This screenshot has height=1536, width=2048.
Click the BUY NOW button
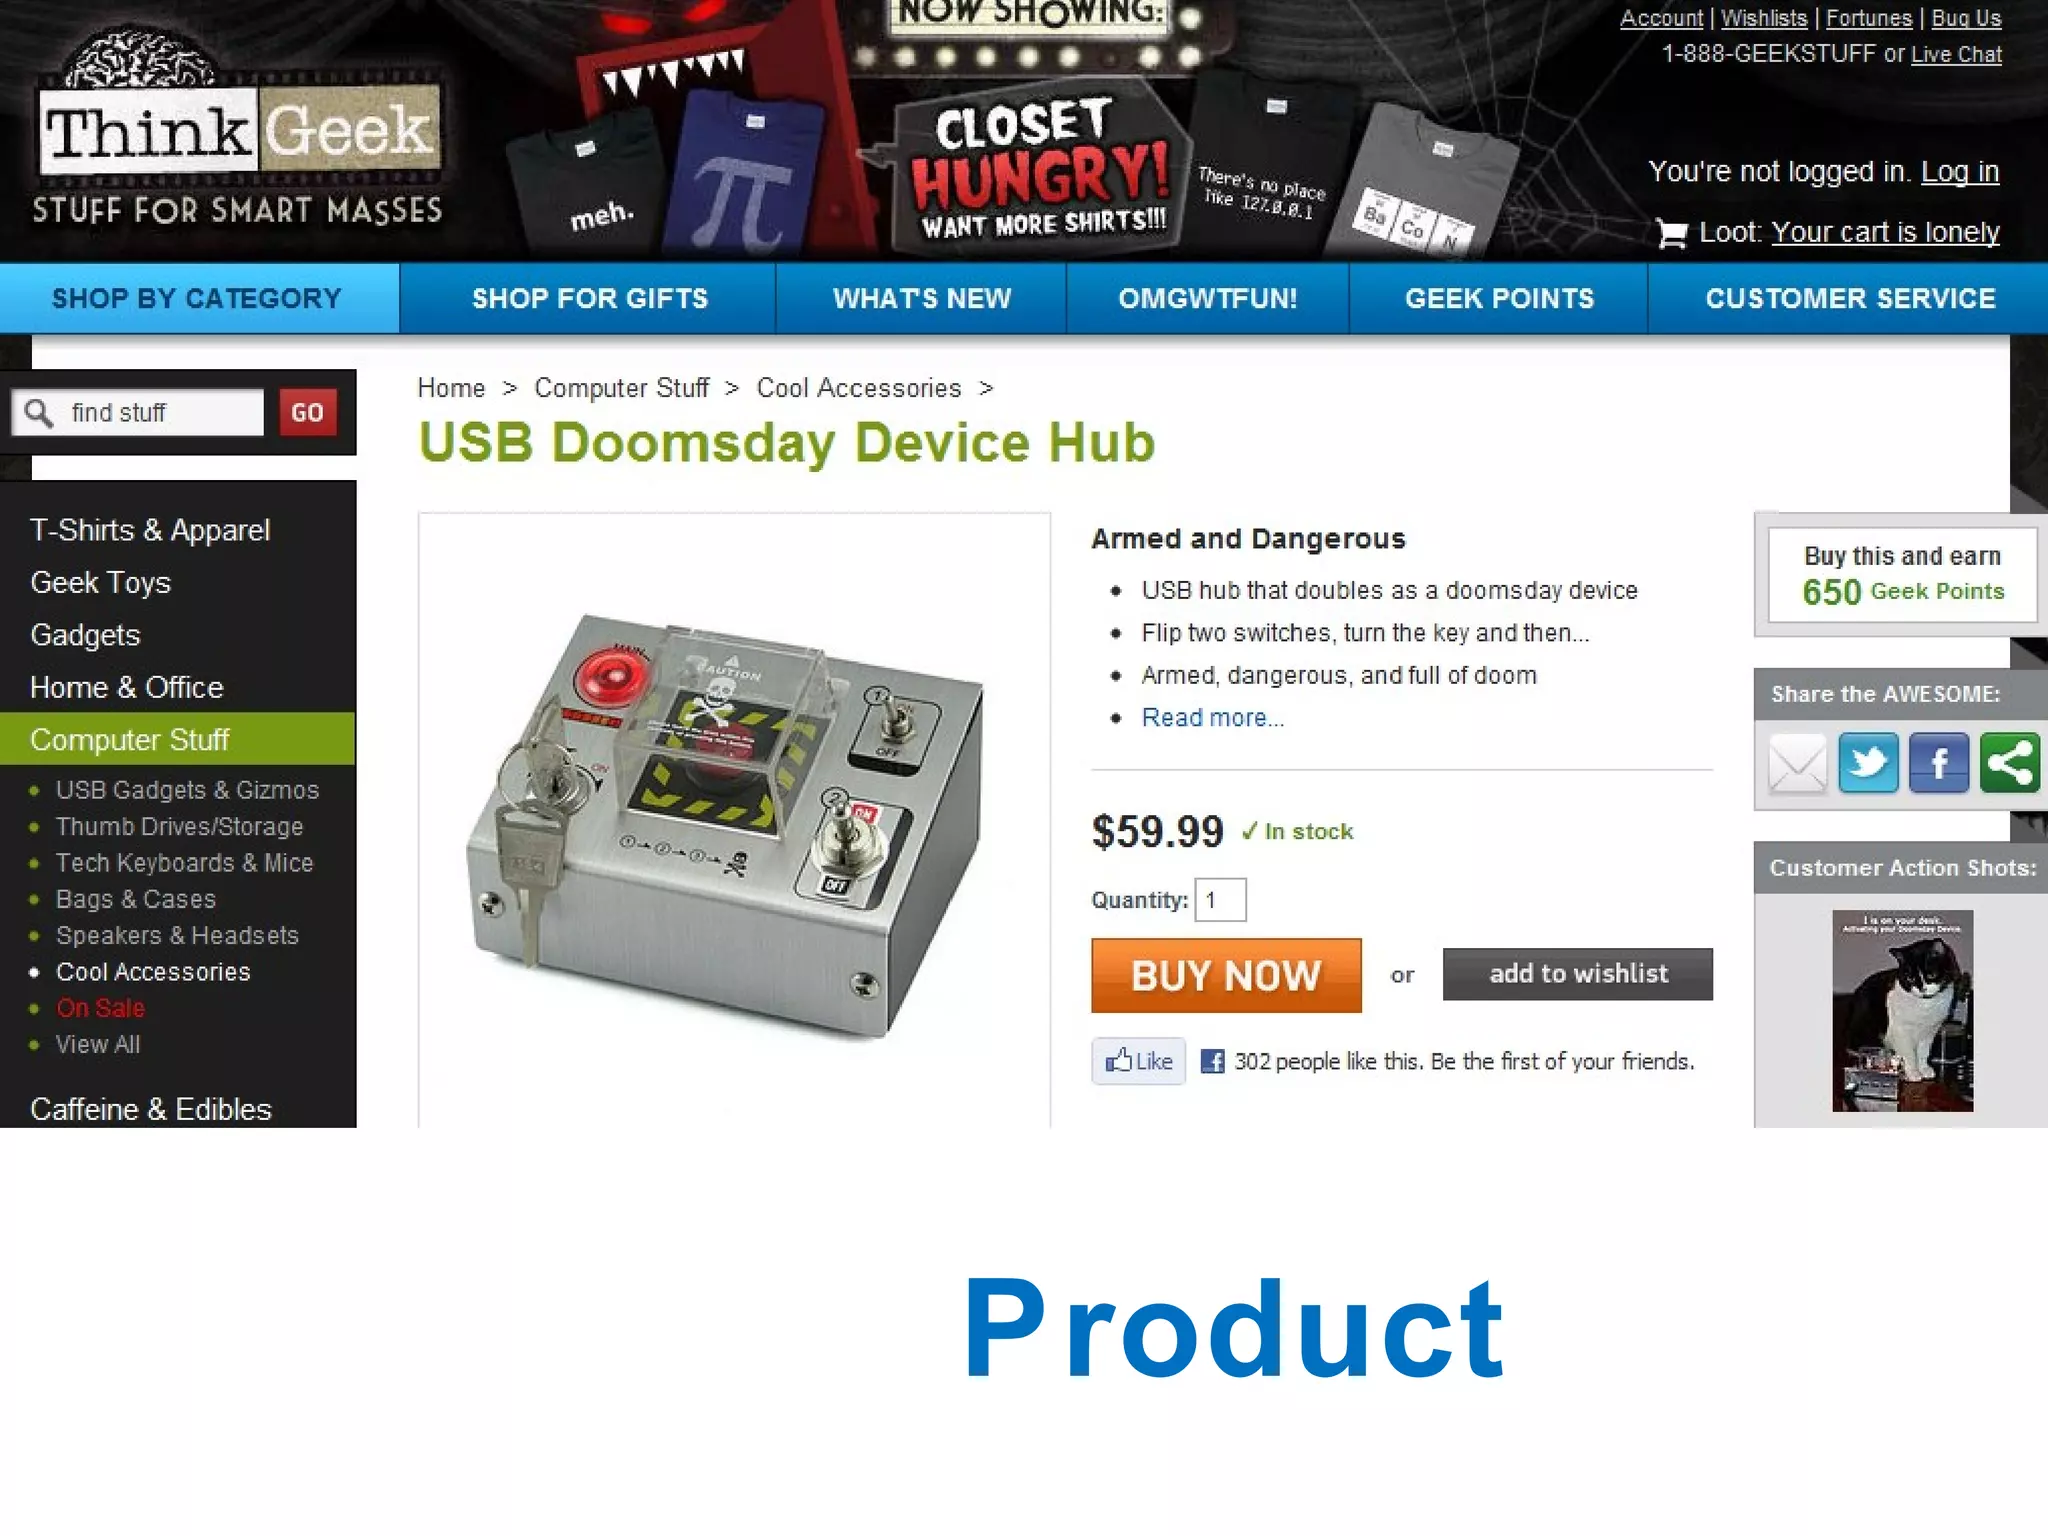[1226, 975]
